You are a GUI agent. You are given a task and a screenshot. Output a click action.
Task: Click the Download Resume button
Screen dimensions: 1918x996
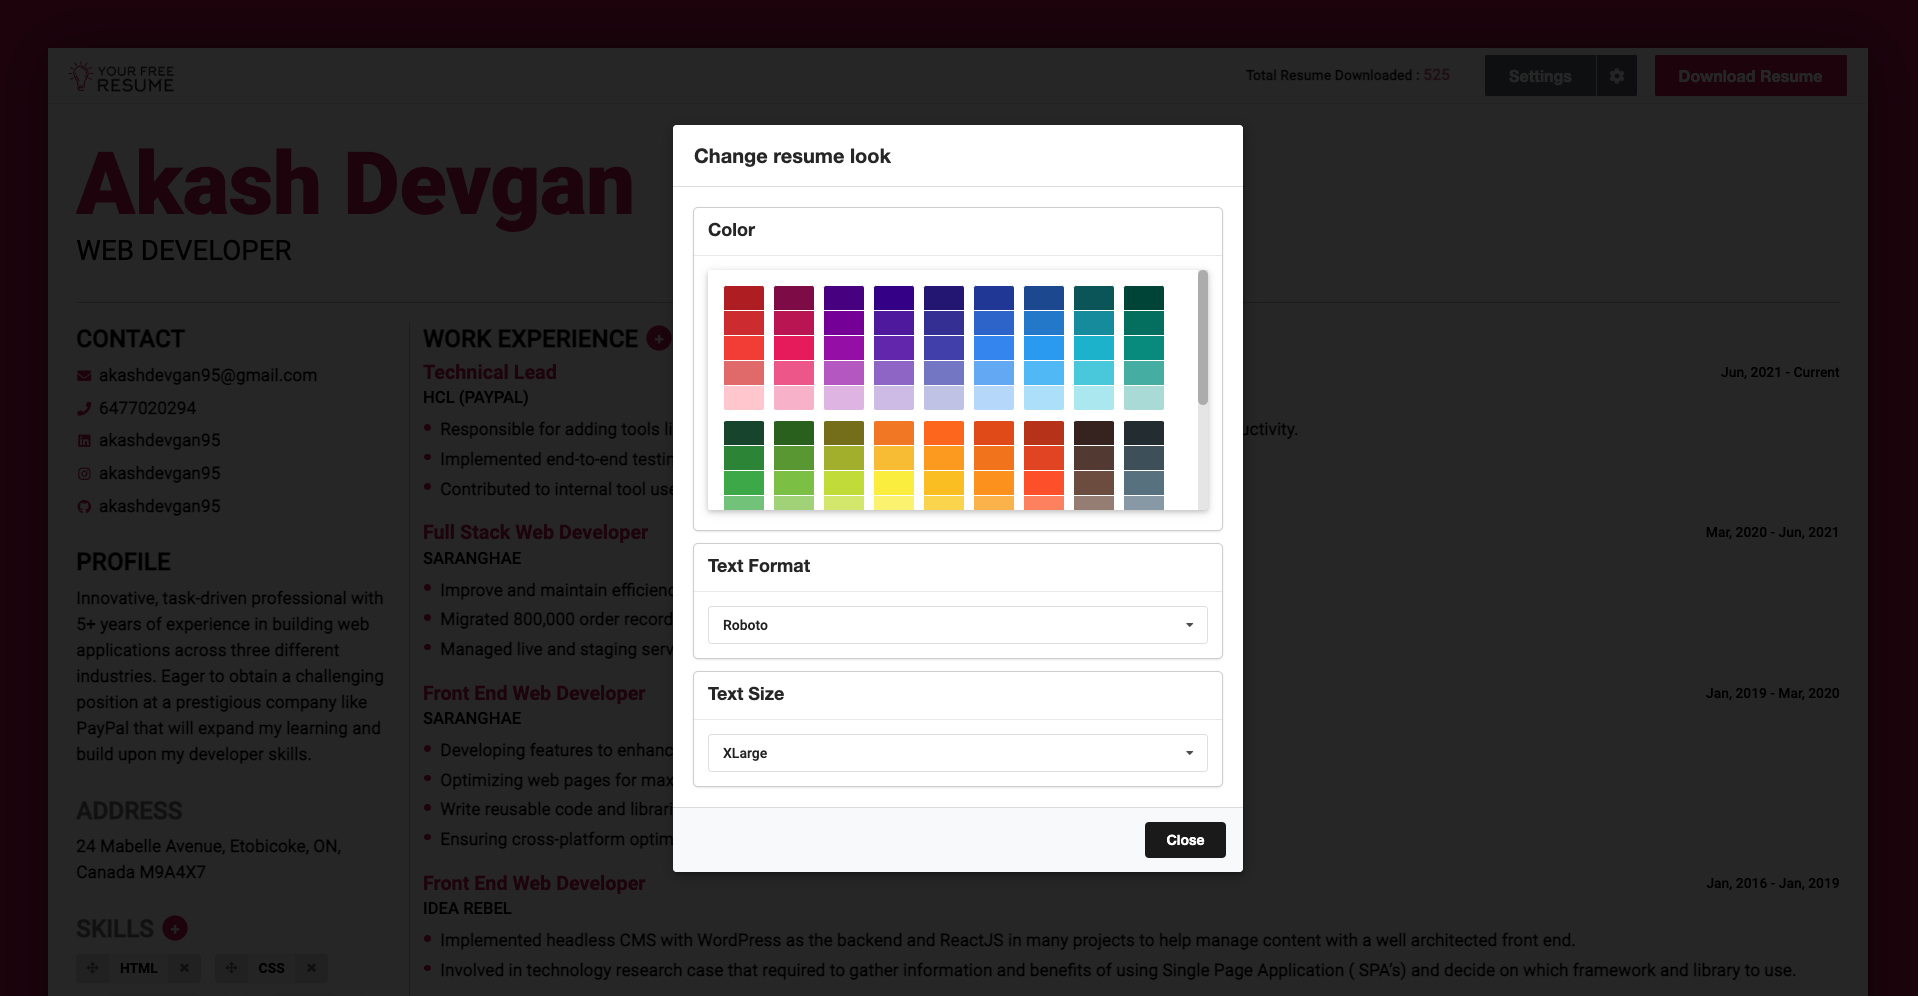1750,76
